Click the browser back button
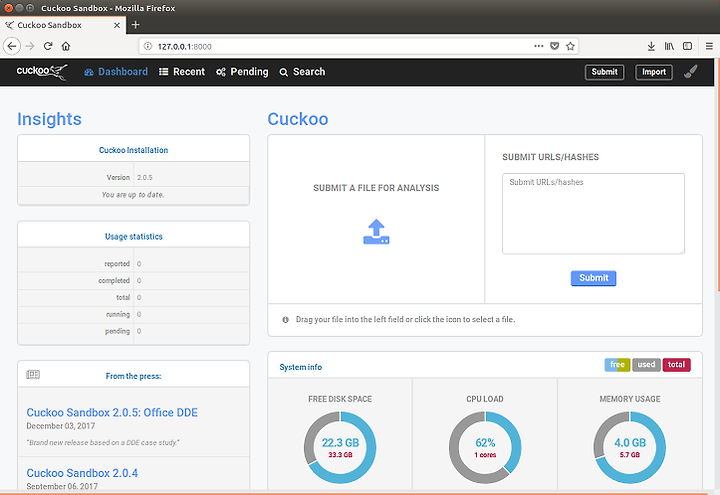720x495 pixels. click(12, 46)
